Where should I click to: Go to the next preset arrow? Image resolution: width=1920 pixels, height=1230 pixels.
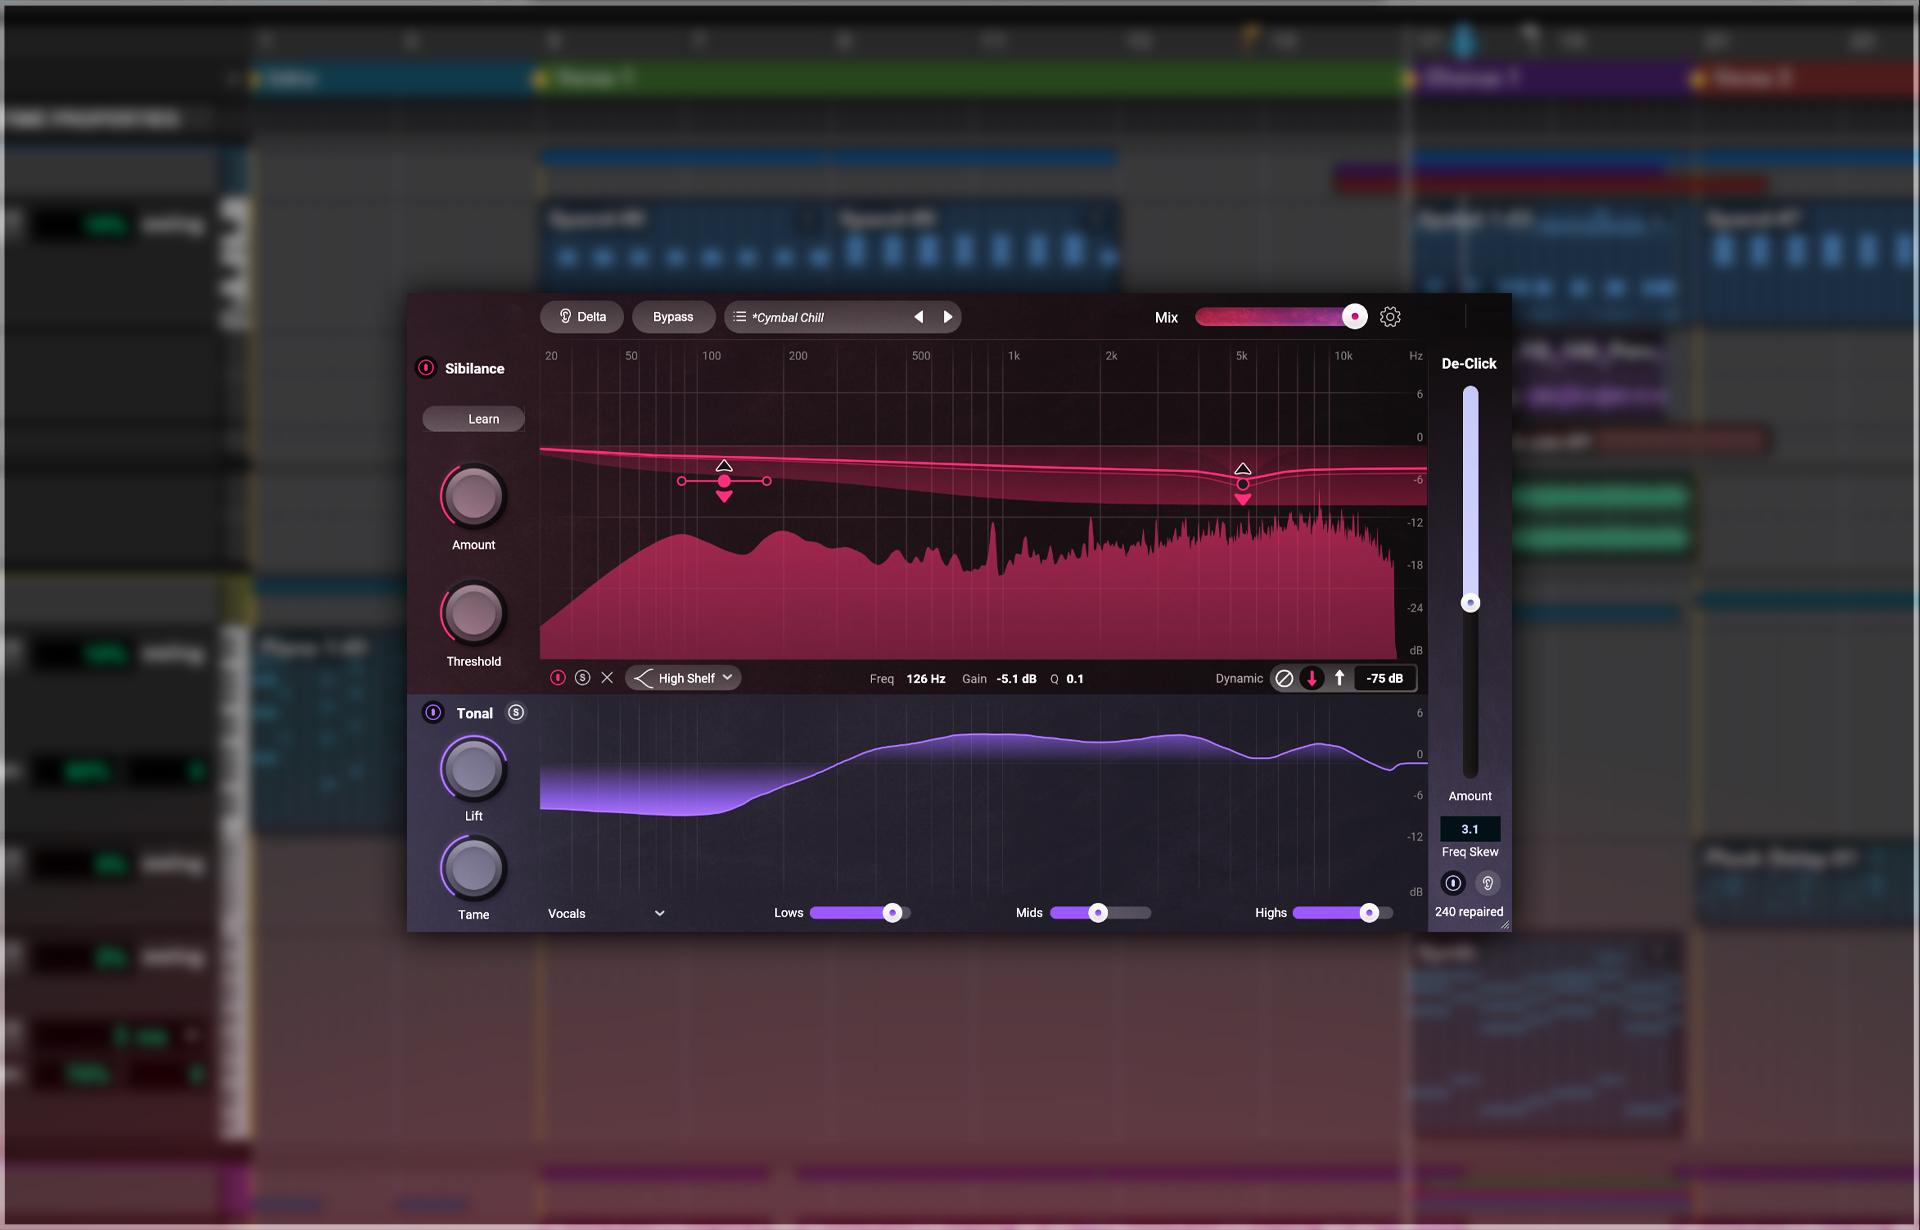947,317
